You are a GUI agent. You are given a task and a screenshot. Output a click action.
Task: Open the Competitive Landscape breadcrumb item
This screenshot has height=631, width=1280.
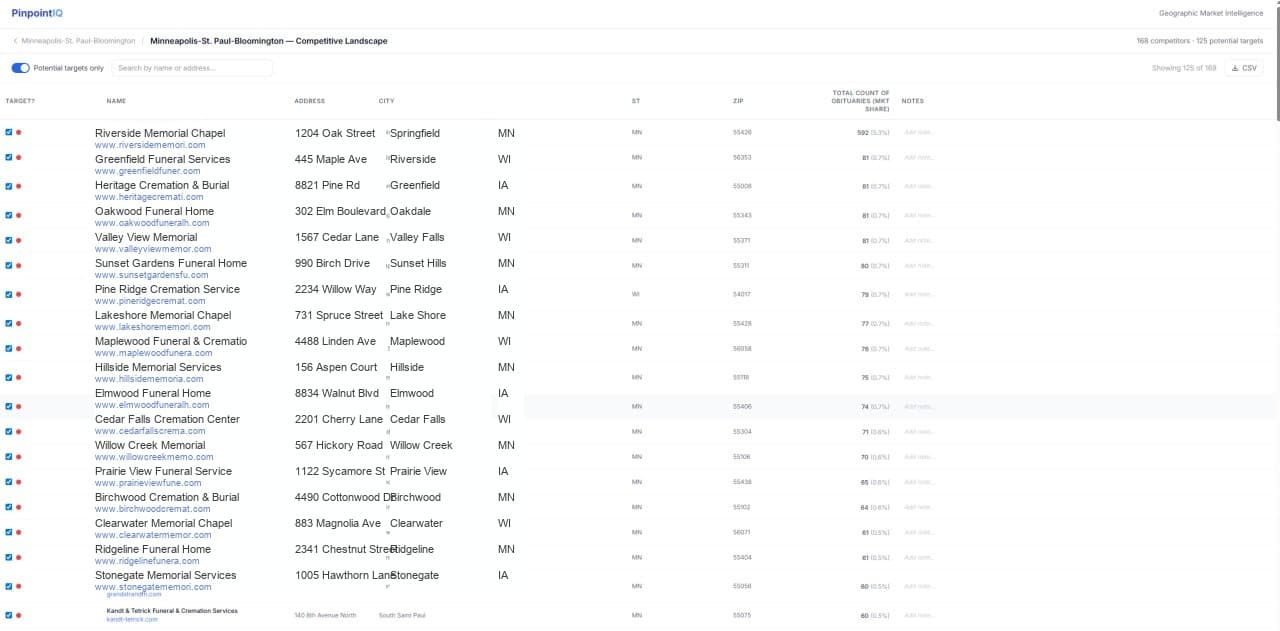[x=268, y=41]
